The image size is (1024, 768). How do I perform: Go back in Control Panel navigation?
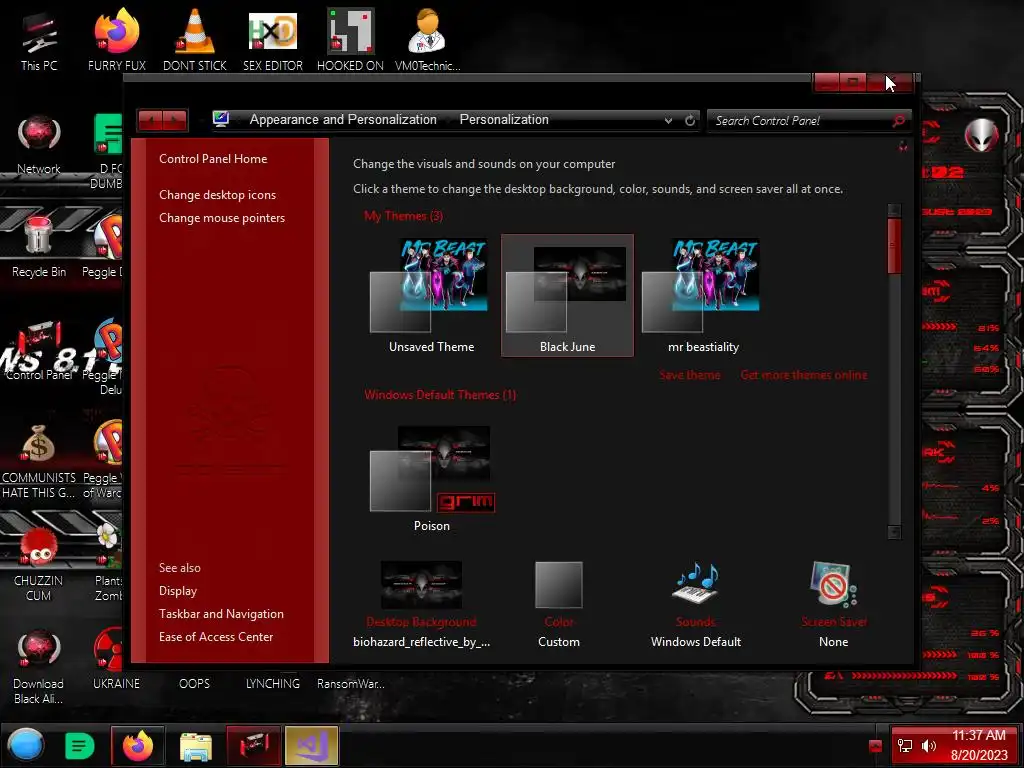151,120
